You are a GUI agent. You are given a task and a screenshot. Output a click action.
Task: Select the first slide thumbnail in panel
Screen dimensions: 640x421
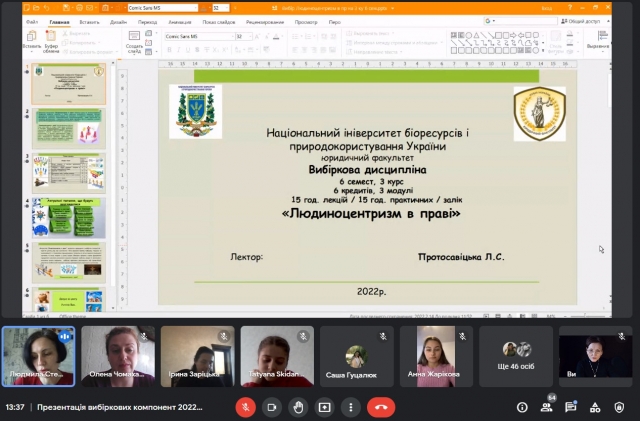tap(68, 84)
